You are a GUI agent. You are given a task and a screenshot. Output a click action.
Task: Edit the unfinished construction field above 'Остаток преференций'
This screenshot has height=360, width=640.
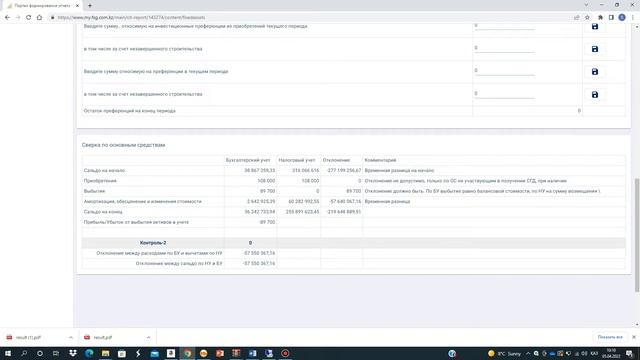click(x=504, y=93)
